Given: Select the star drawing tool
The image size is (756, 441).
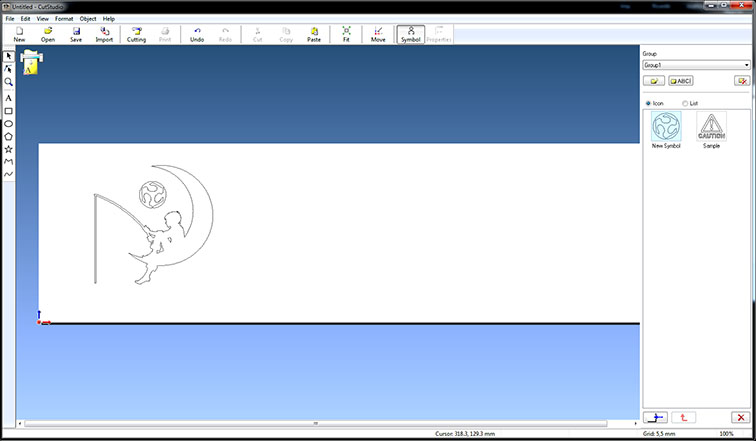Looking at the screenshot, I should pos(8,149).
